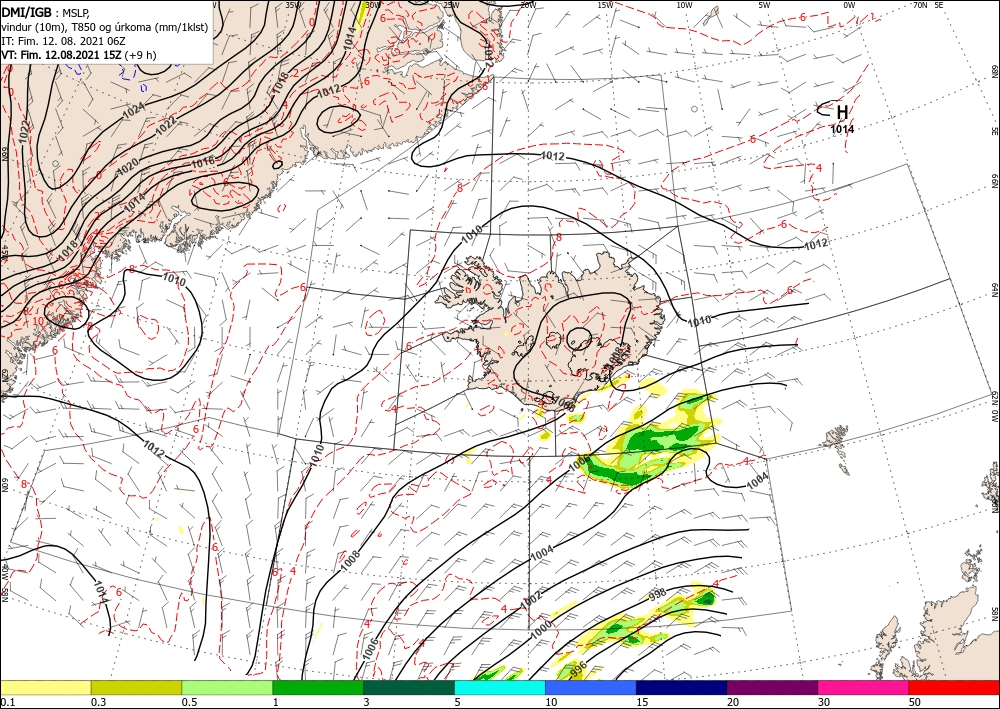Select the green 1–3 mm legend swatch

tap(318, 687)
